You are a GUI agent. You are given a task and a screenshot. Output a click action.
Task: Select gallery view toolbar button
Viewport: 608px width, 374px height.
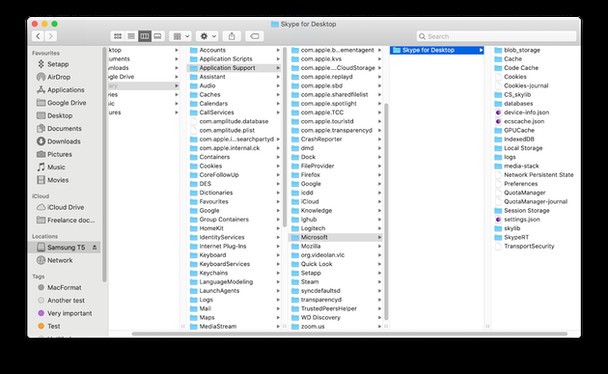[158, 36]
